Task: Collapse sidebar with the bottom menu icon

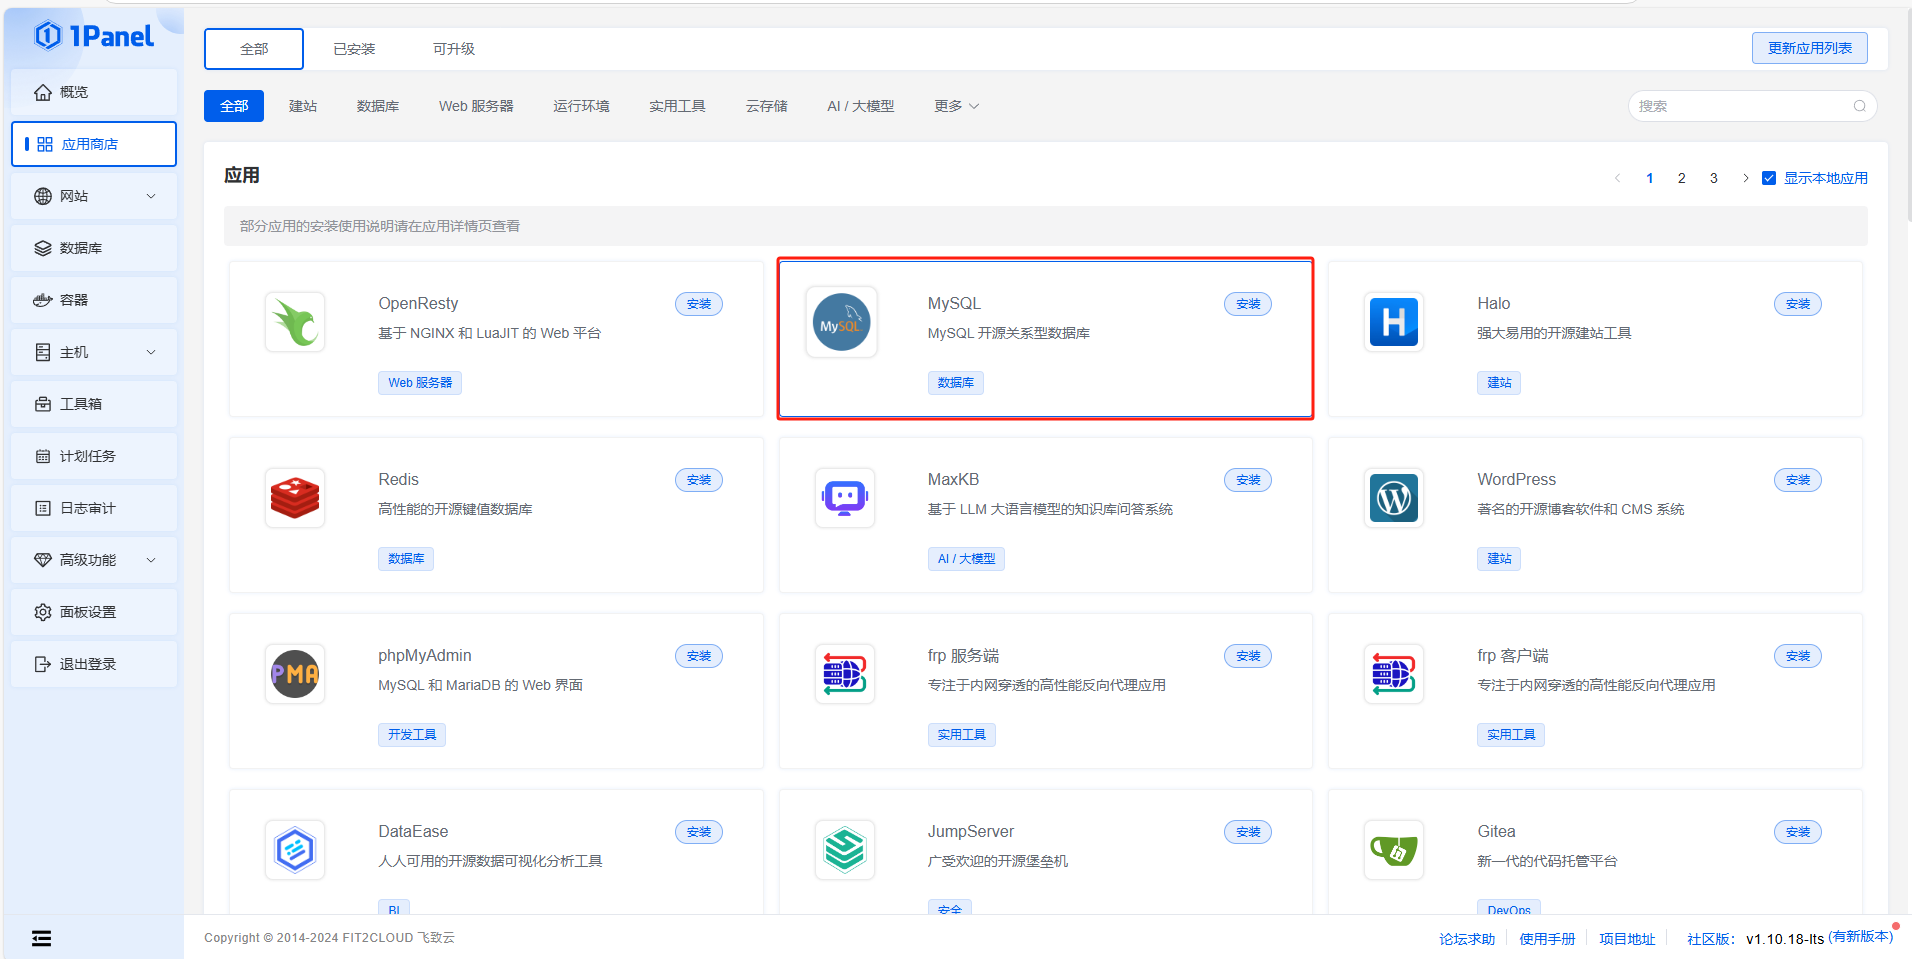Action: (41, 938)
